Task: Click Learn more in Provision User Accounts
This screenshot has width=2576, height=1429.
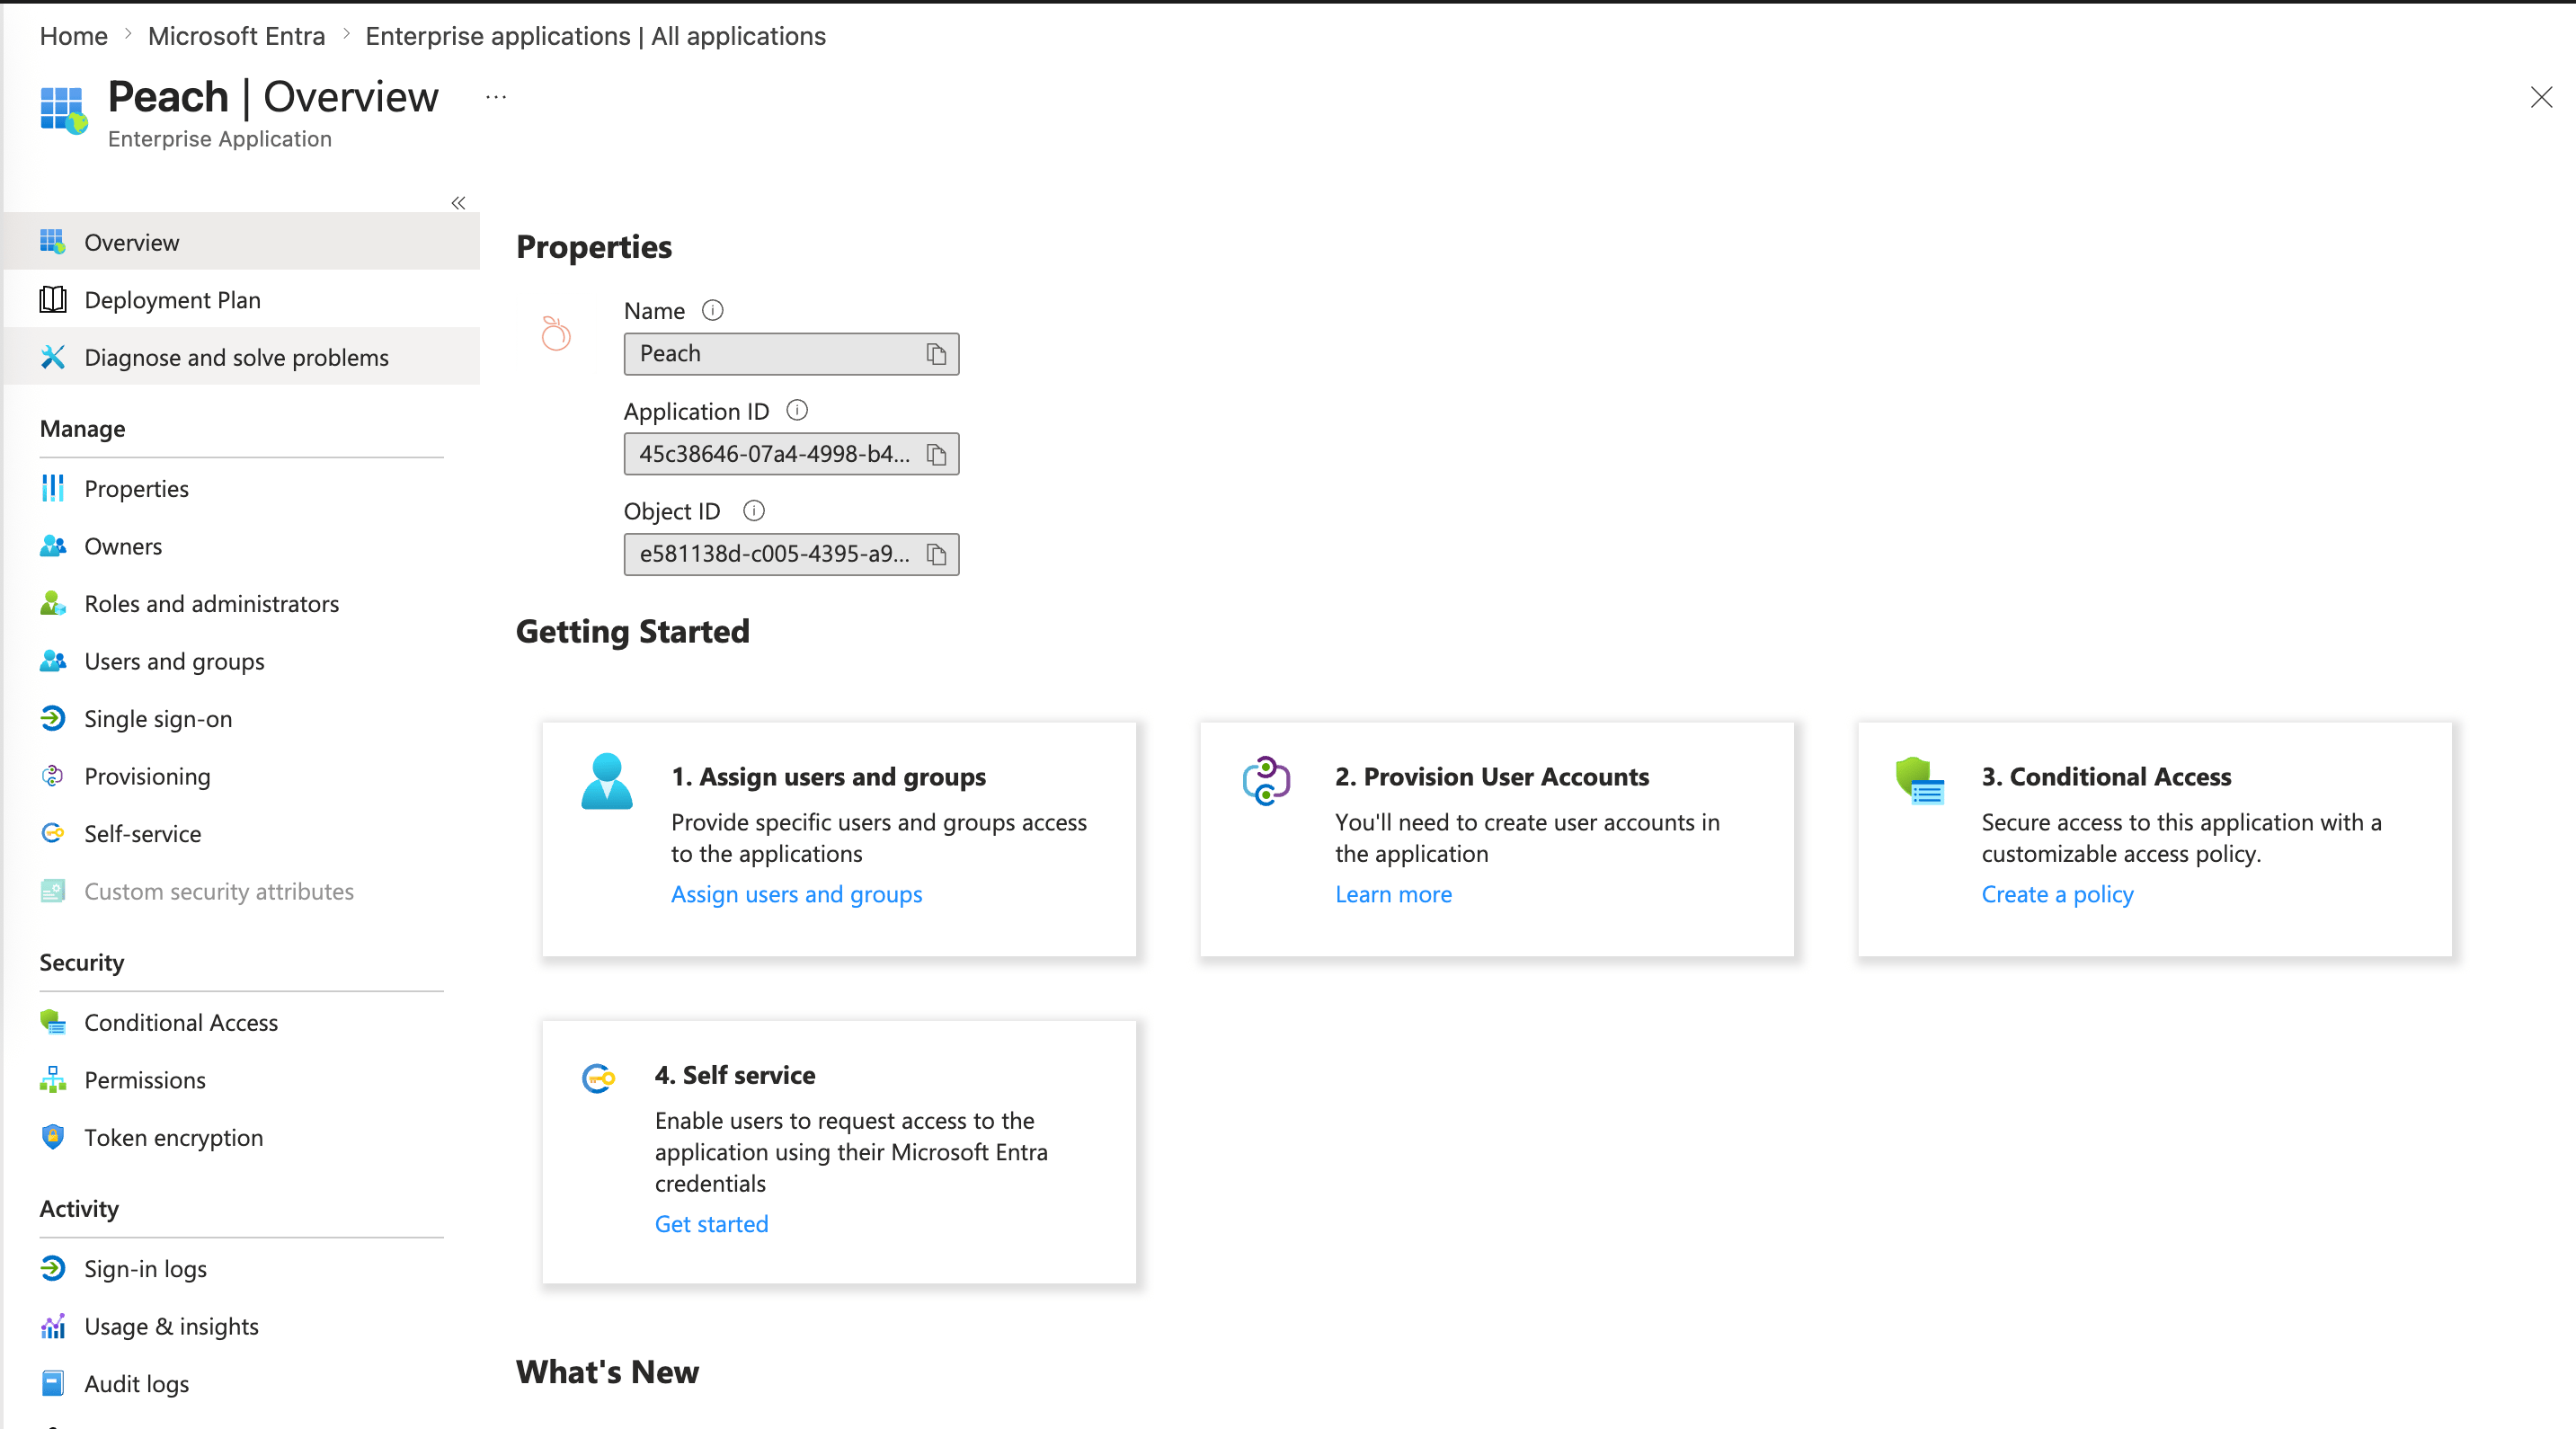Action: point(1393,894)
